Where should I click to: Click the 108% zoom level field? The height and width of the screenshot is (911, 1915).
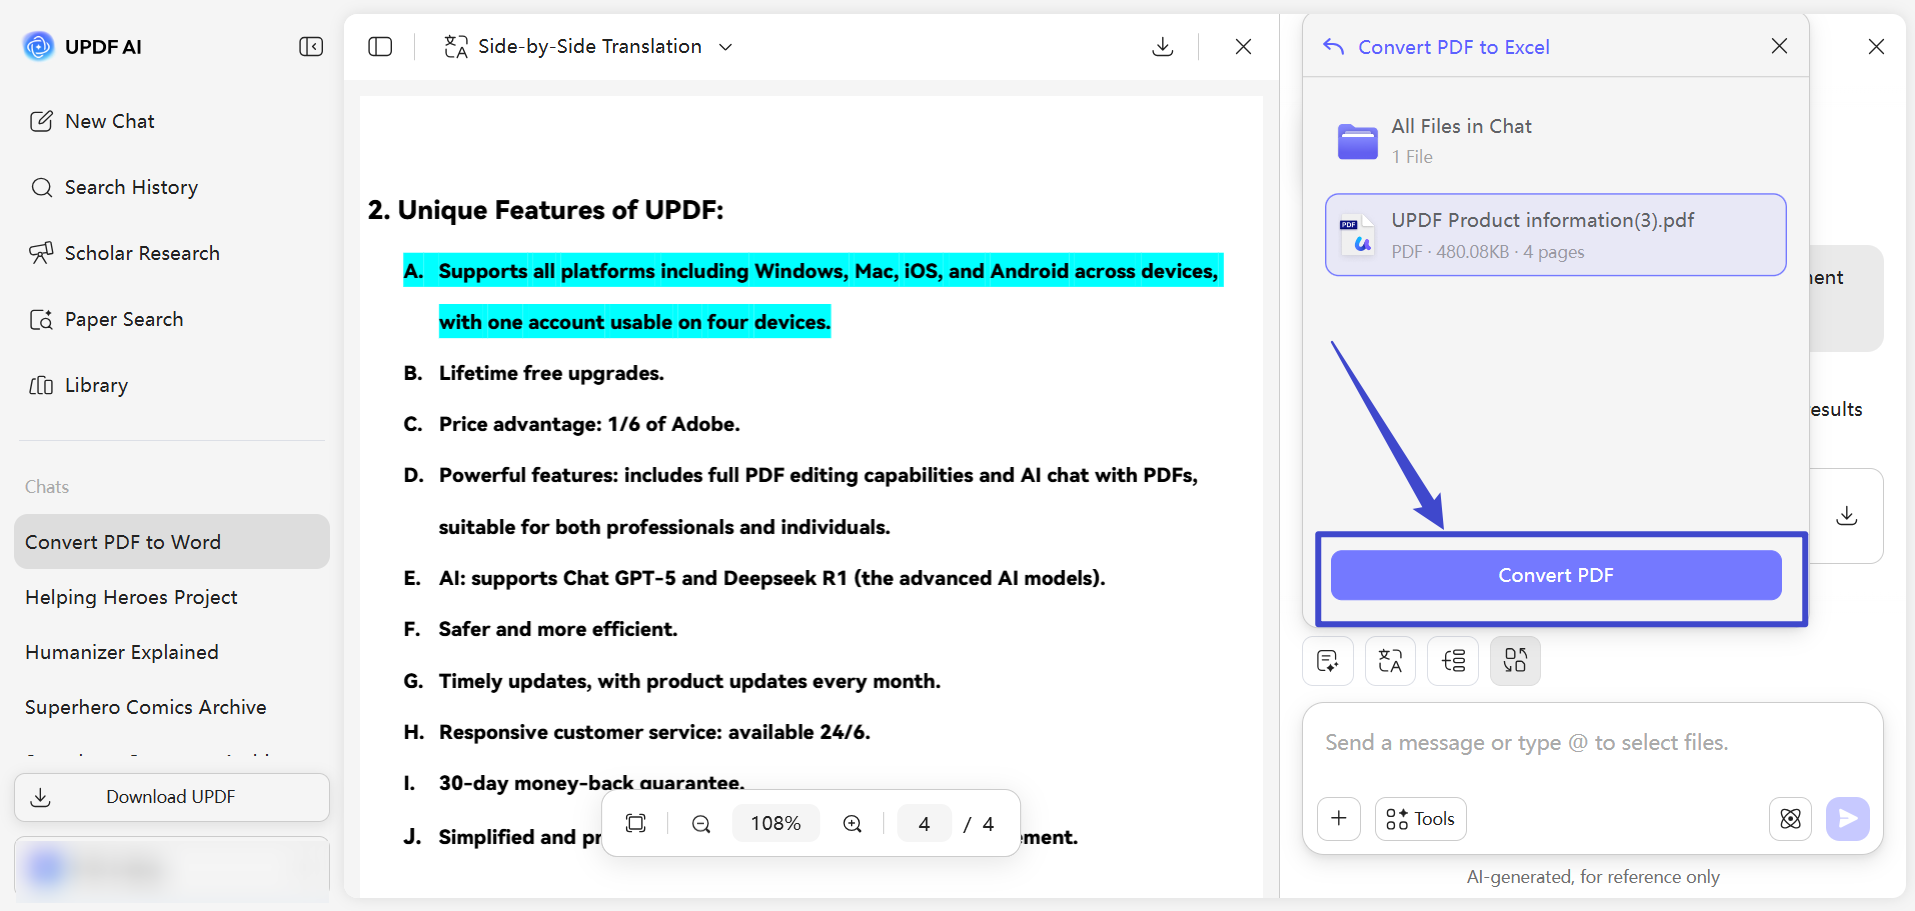click(776, 823)
